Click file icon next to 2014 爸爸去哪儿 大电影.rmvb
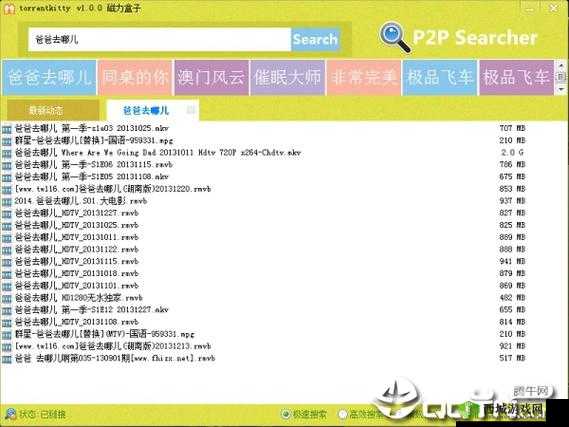569x427 pixels. [x=7, y=202]
